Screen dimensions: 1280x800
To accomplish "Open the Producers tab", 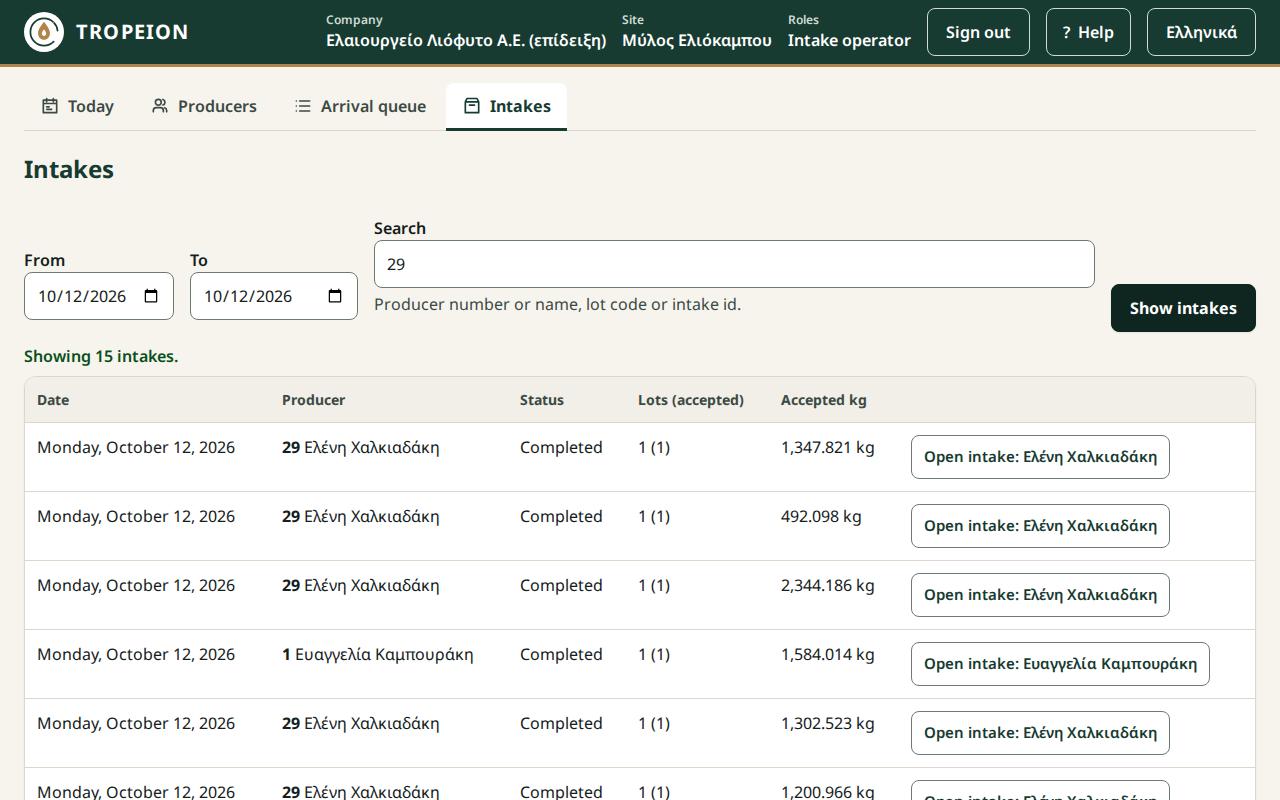I will coord(205,106).
